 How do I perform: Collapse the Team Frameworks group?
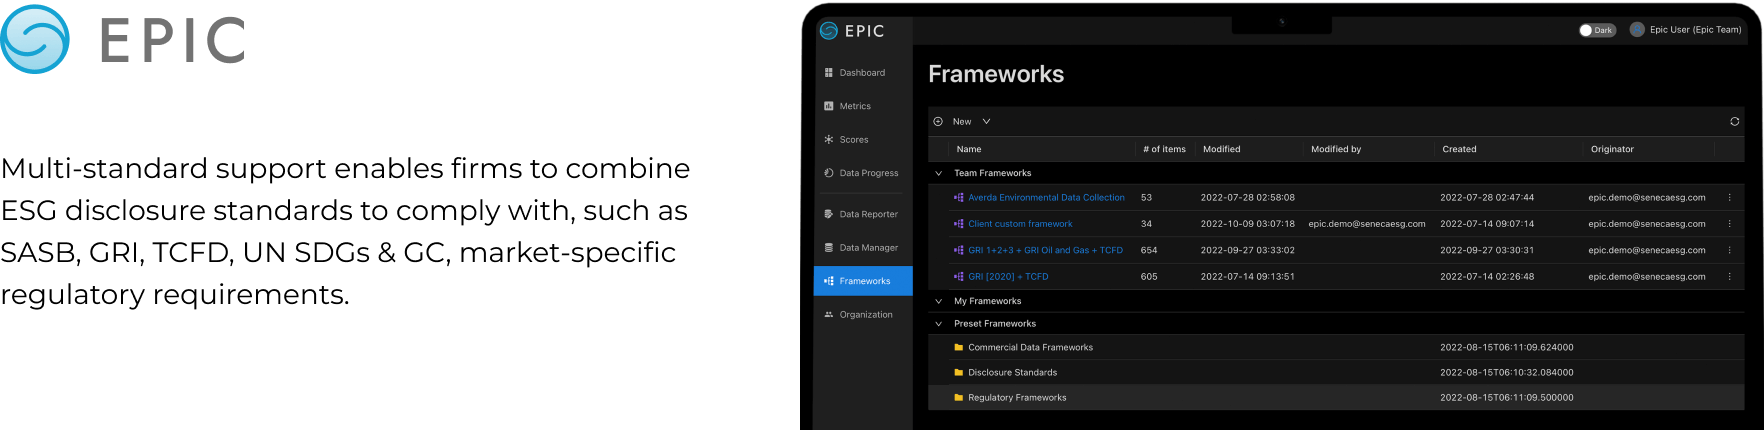point(938,174)
